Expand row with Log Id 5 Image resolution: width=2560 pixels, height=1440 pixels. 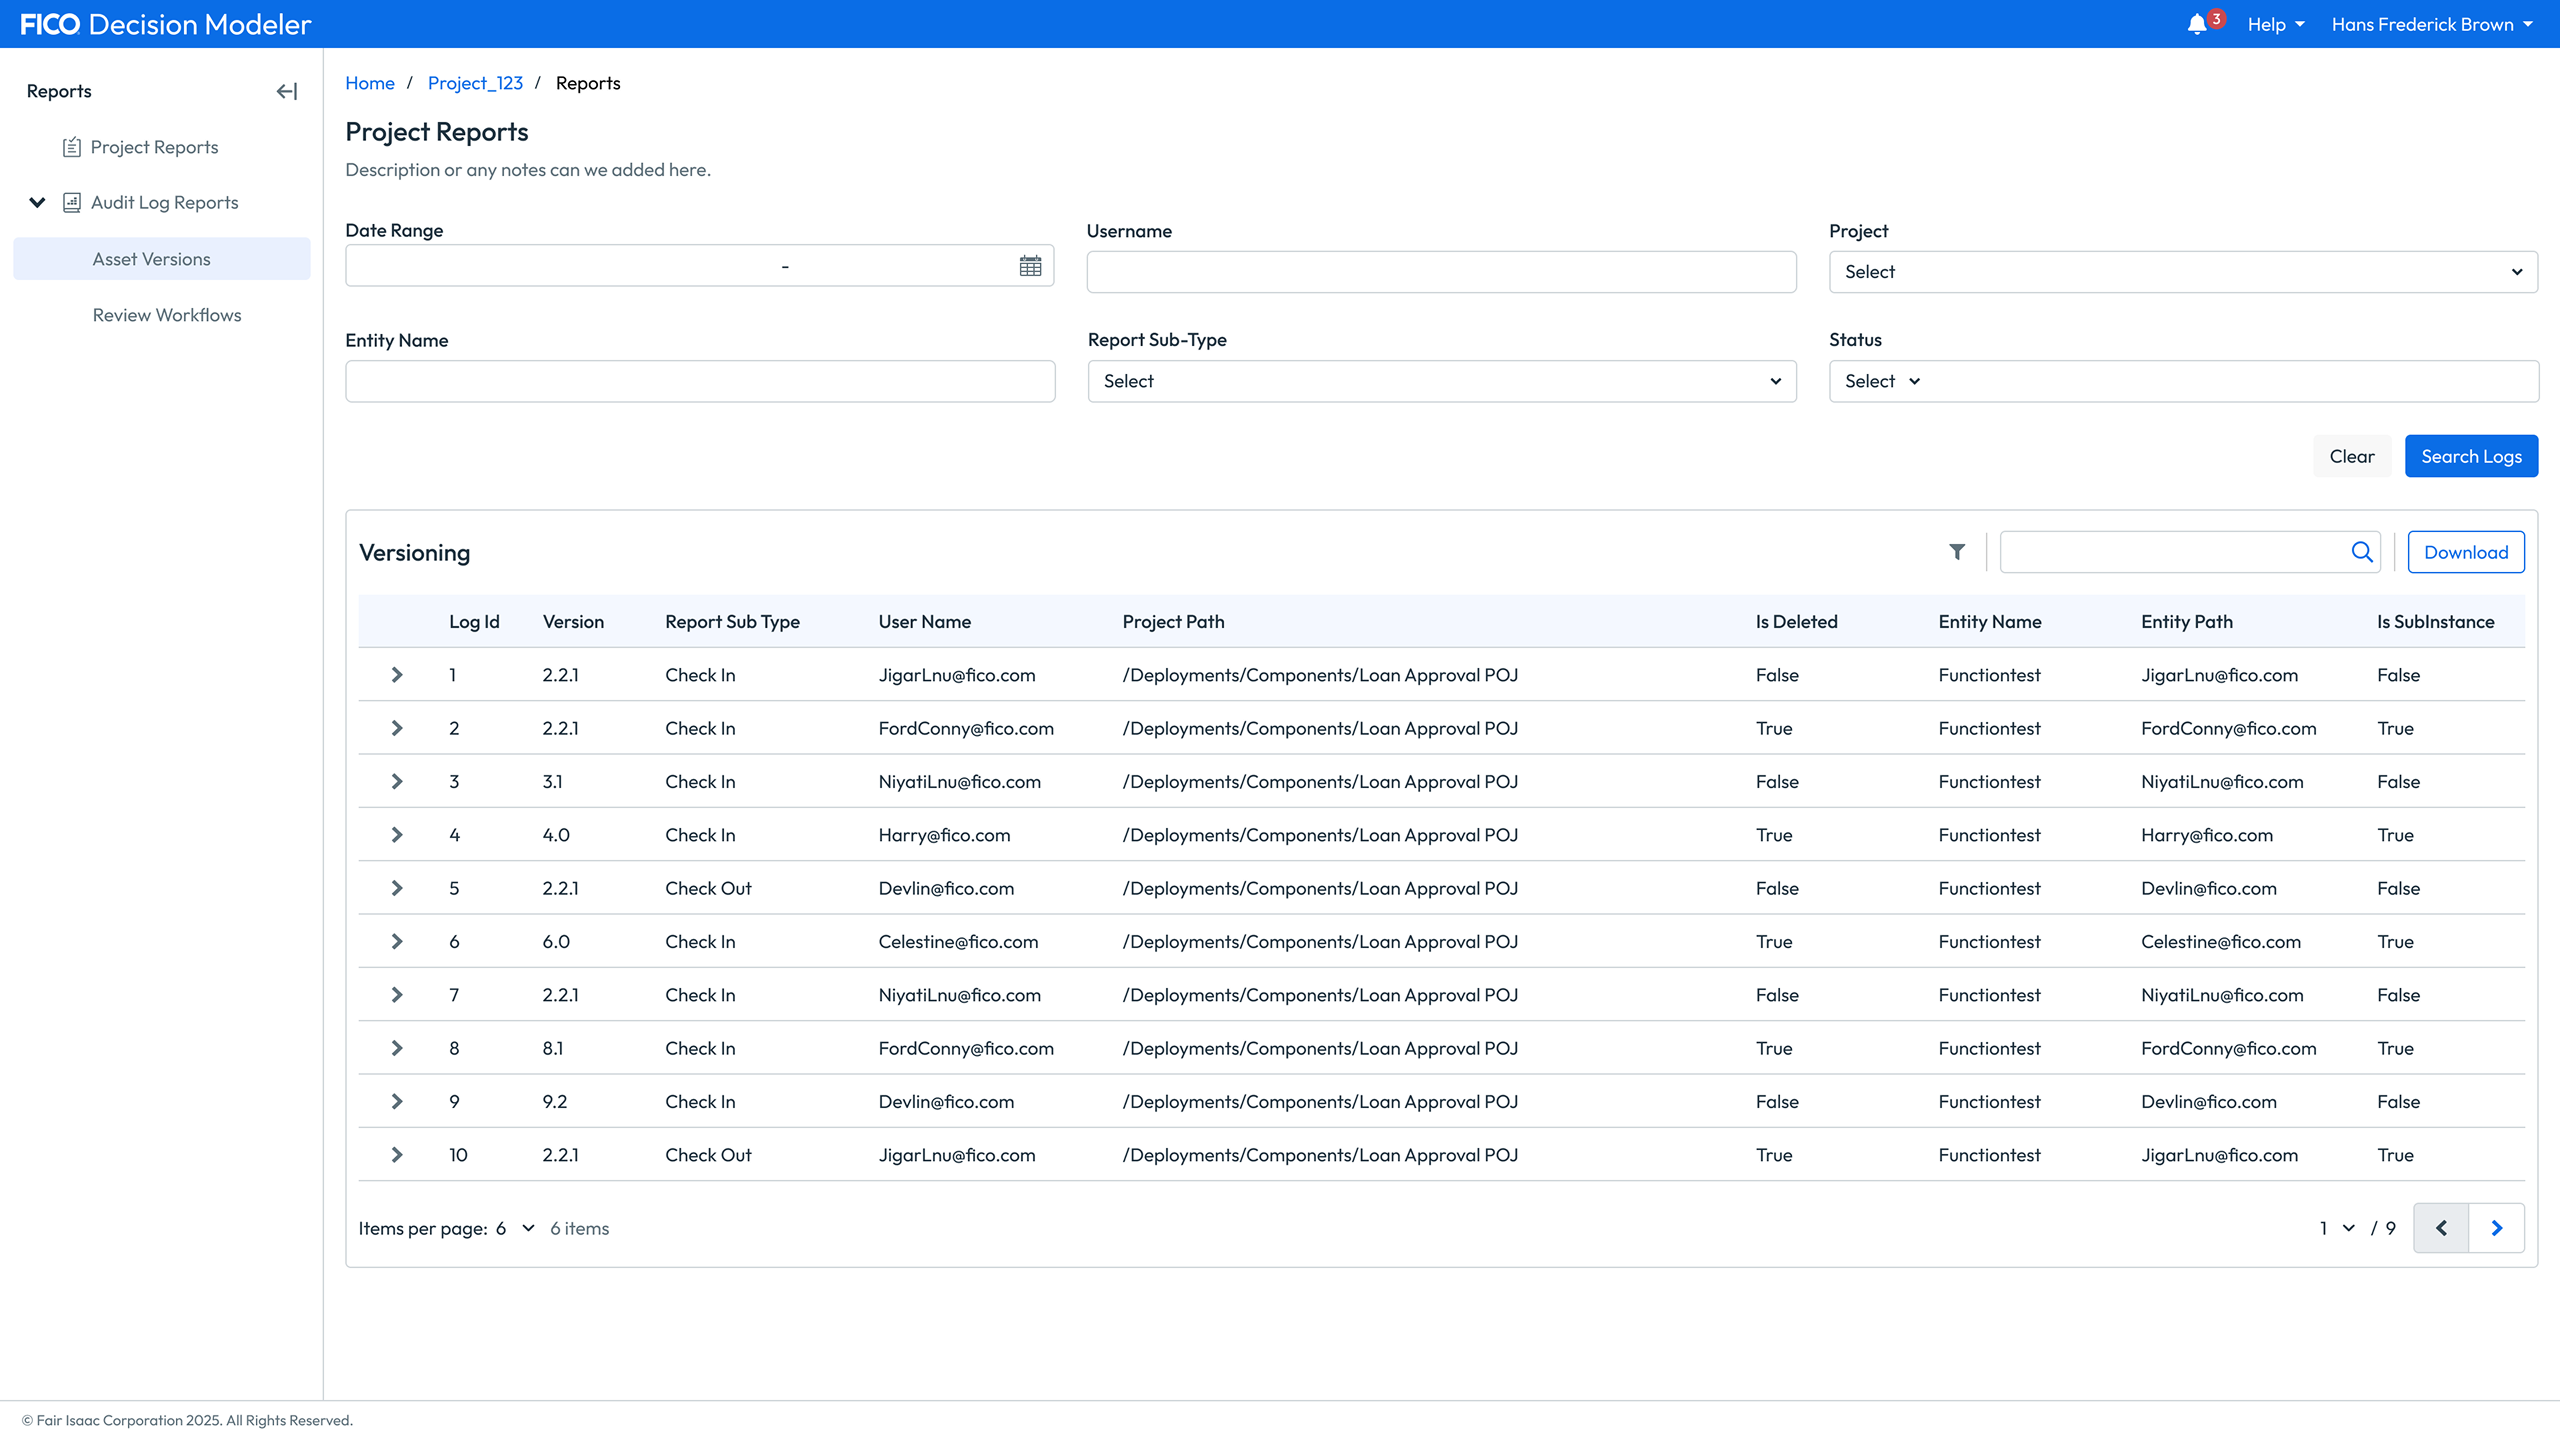click(x=397, y=888)
